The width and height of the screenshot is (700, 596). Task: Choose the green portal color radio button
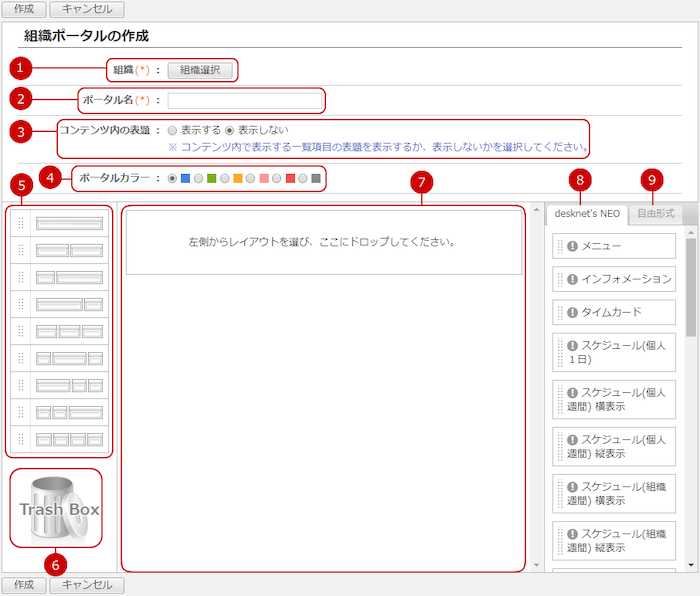tap(199, 179)
